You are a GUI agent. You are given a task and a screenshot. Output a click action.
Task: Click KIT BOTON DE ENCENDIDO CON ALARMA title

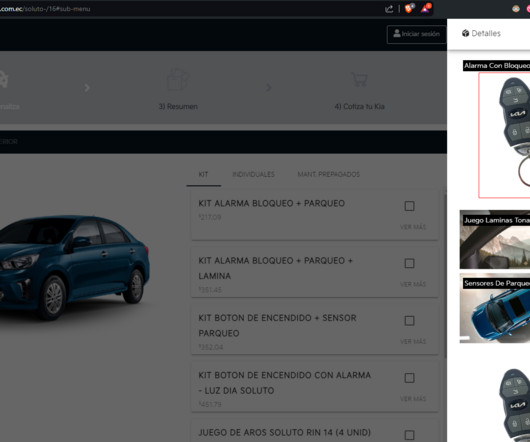pos(285,383)
